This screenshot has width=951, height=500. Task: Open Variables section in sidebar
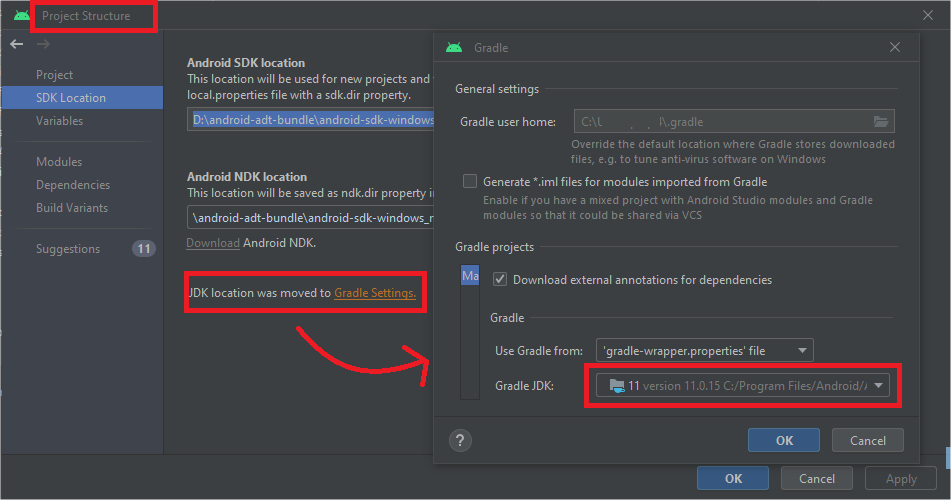59,121
